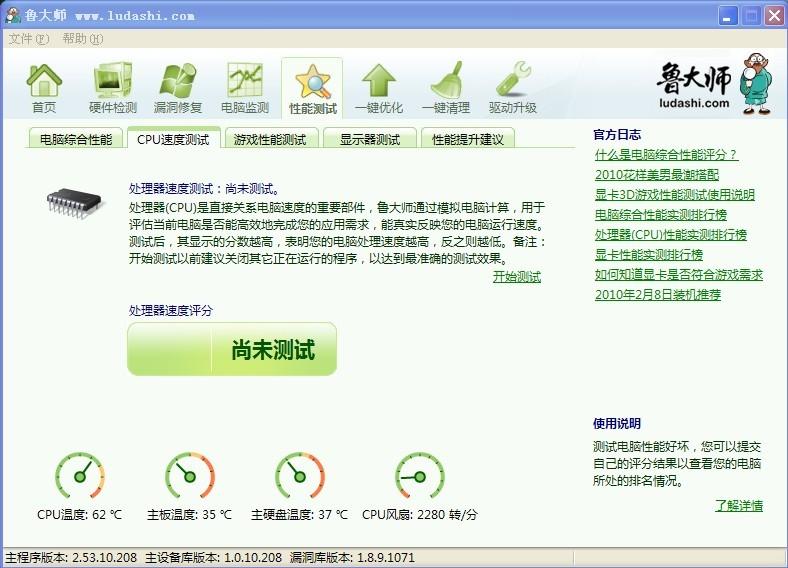The width and height of the screenshot is (788, 568).
Task: Open the 性能提升建议 tab
Action: pos(467,139)
